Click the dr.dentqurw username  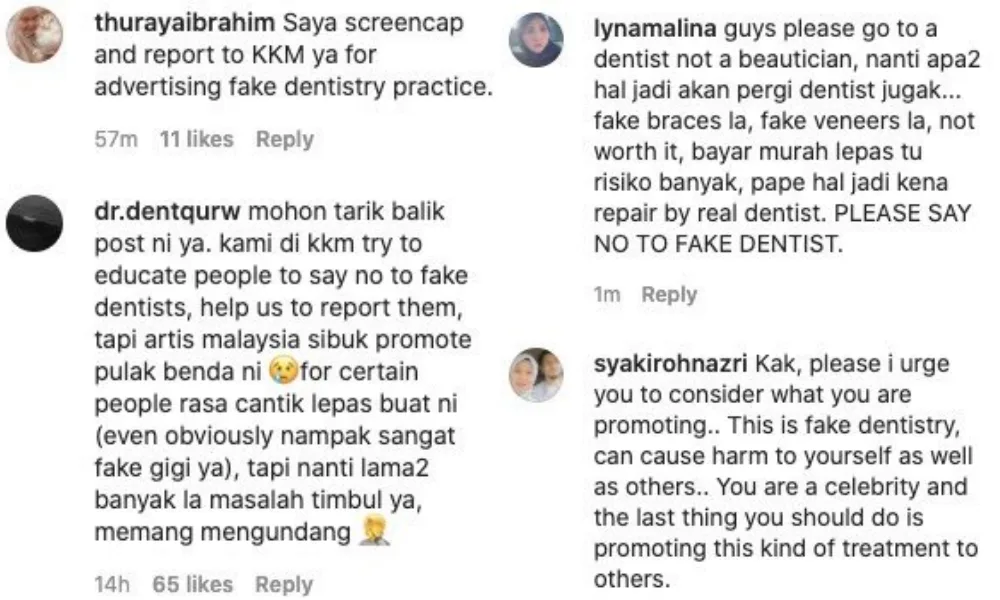[x=167, y=211]
